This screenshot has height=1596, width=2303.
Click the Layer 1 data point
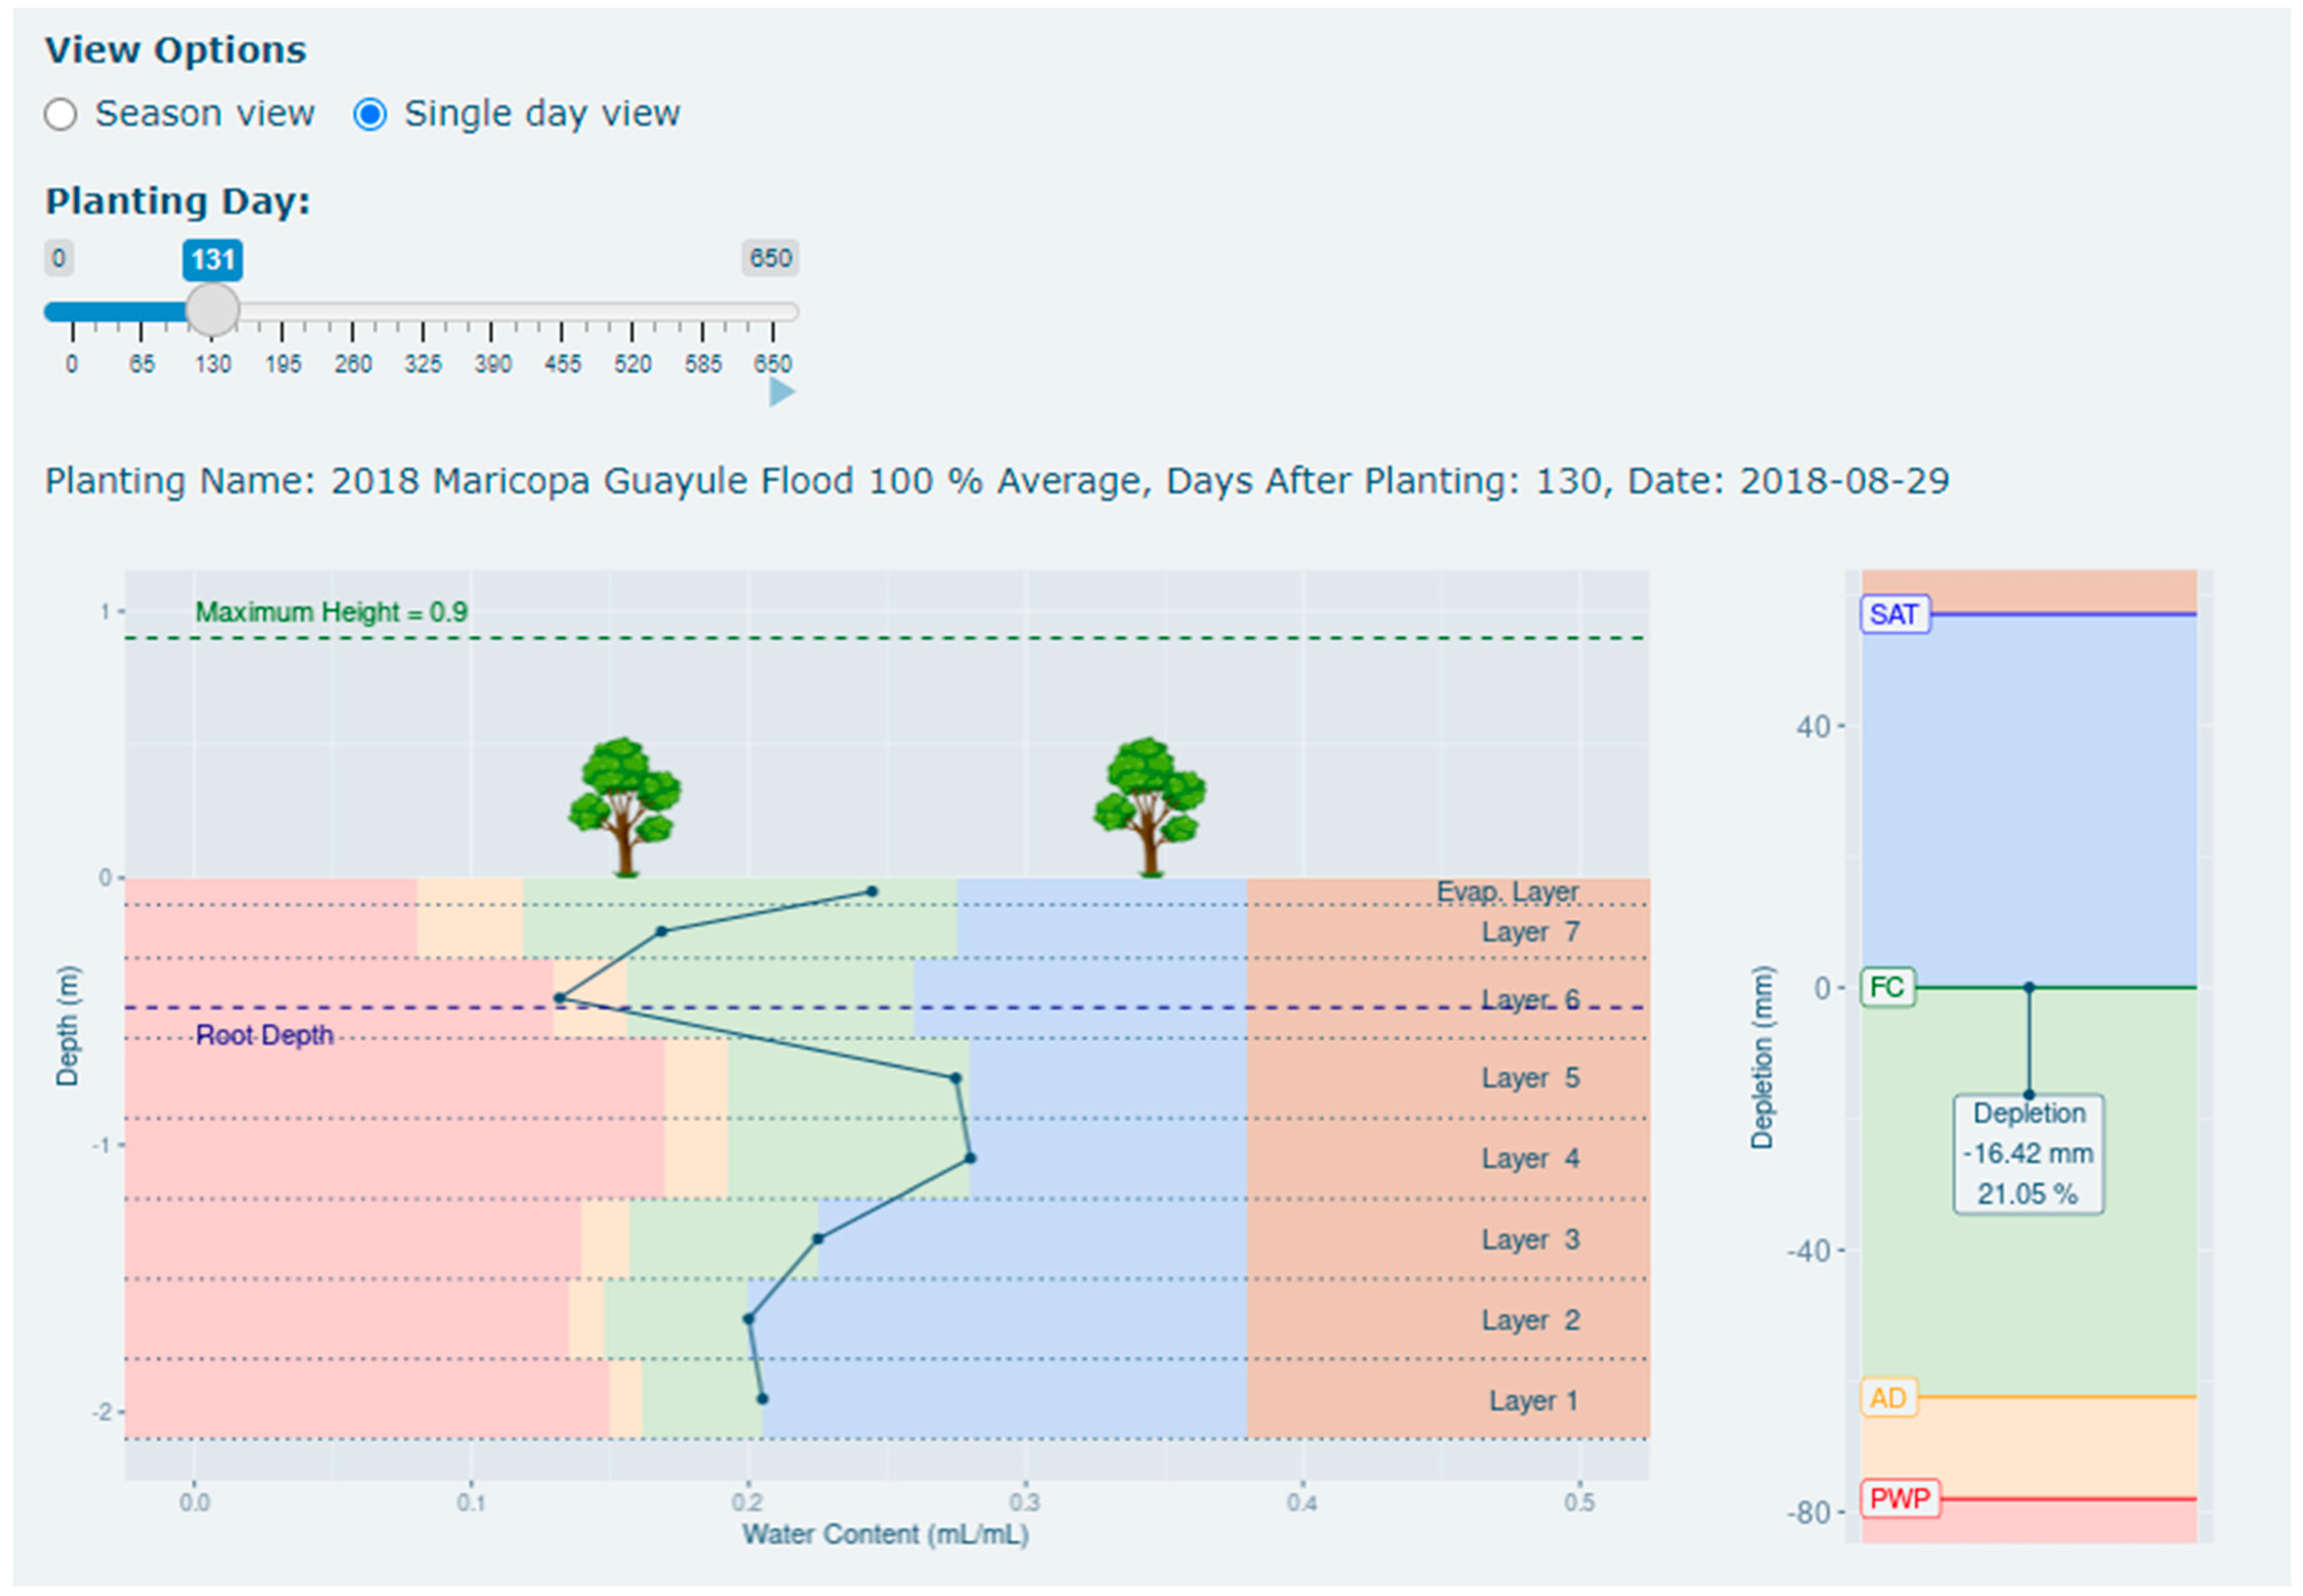(762, 1399)
